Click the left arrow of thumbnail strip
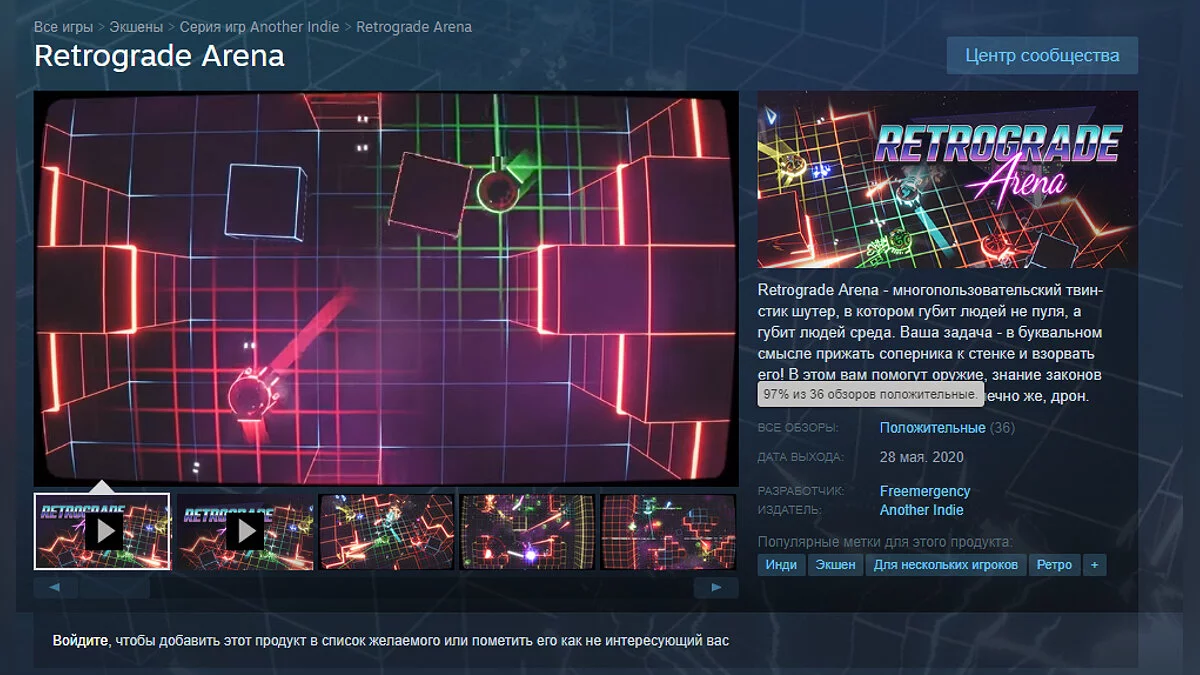The image size is (1200, 675). (x=55, y=588)
